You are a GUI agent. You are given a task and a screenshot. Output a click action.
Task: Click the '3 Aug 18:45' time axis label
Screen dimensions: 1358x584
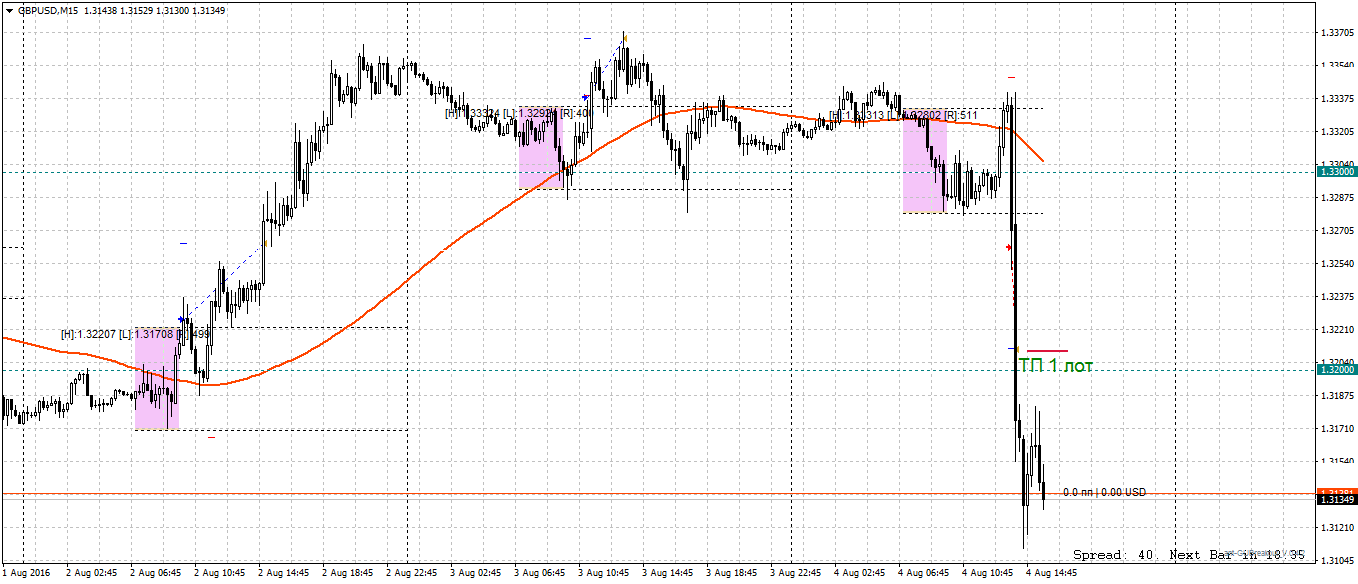tap(732, 573)
